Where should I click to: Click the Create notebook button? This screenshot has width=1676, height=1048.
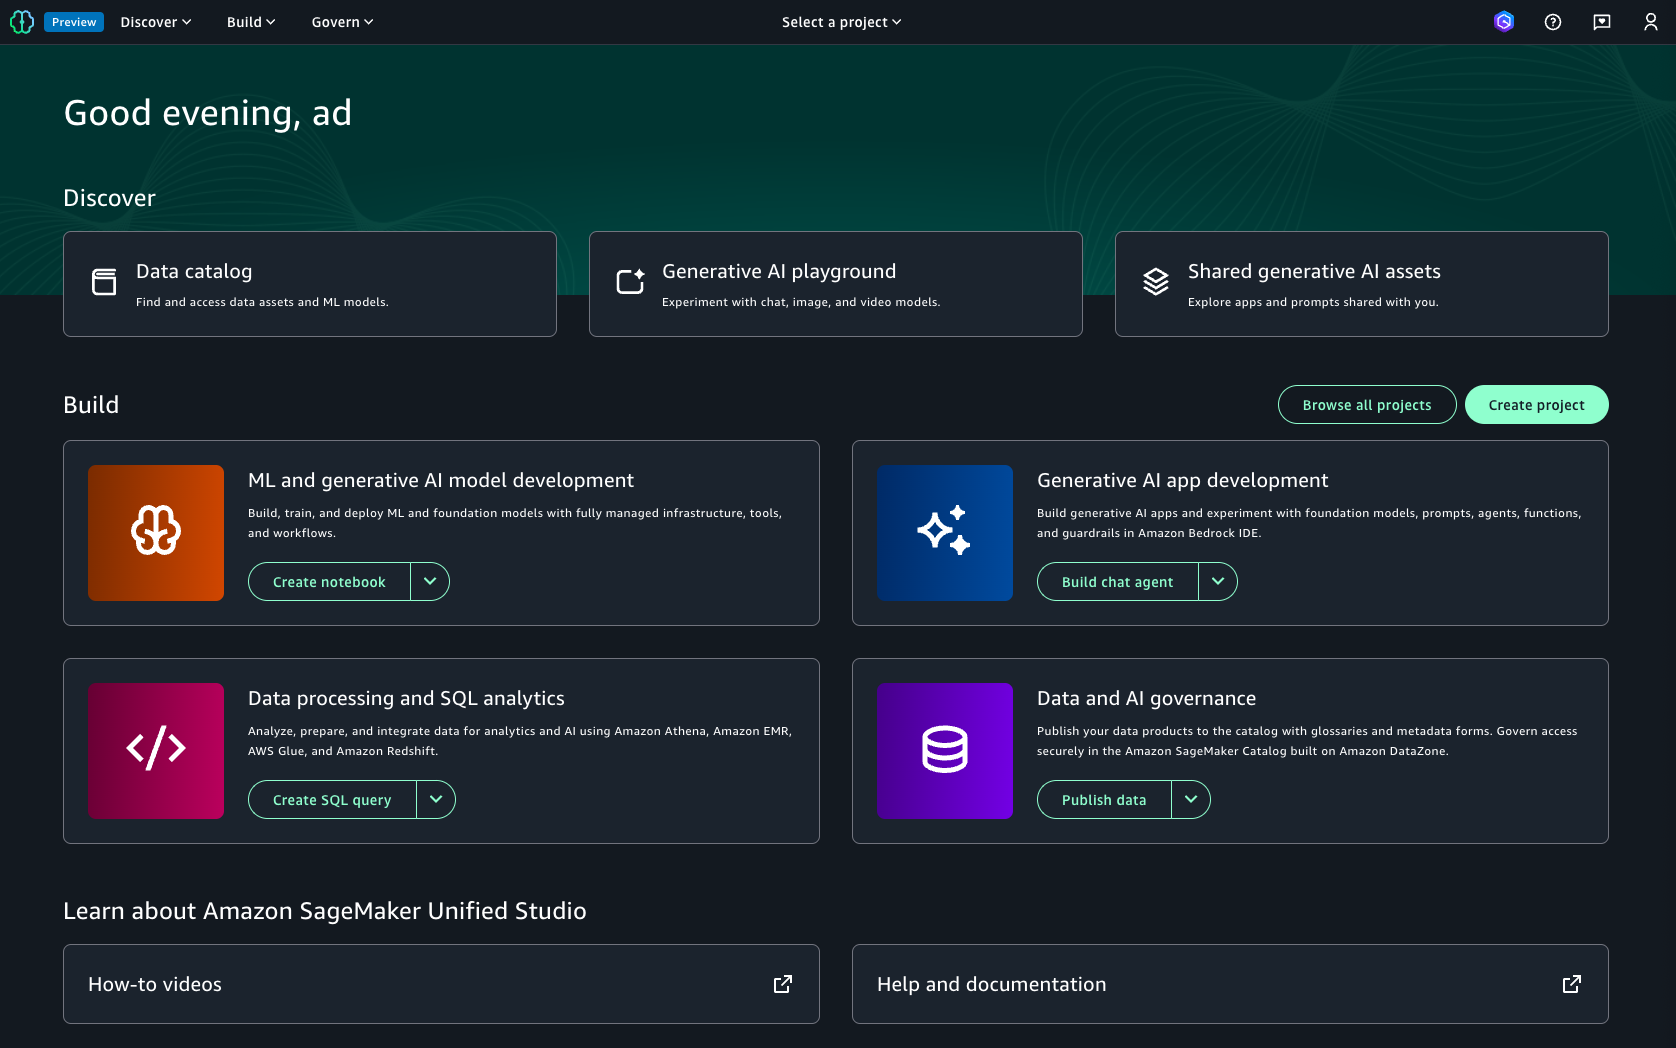click(x=329, y=582)
